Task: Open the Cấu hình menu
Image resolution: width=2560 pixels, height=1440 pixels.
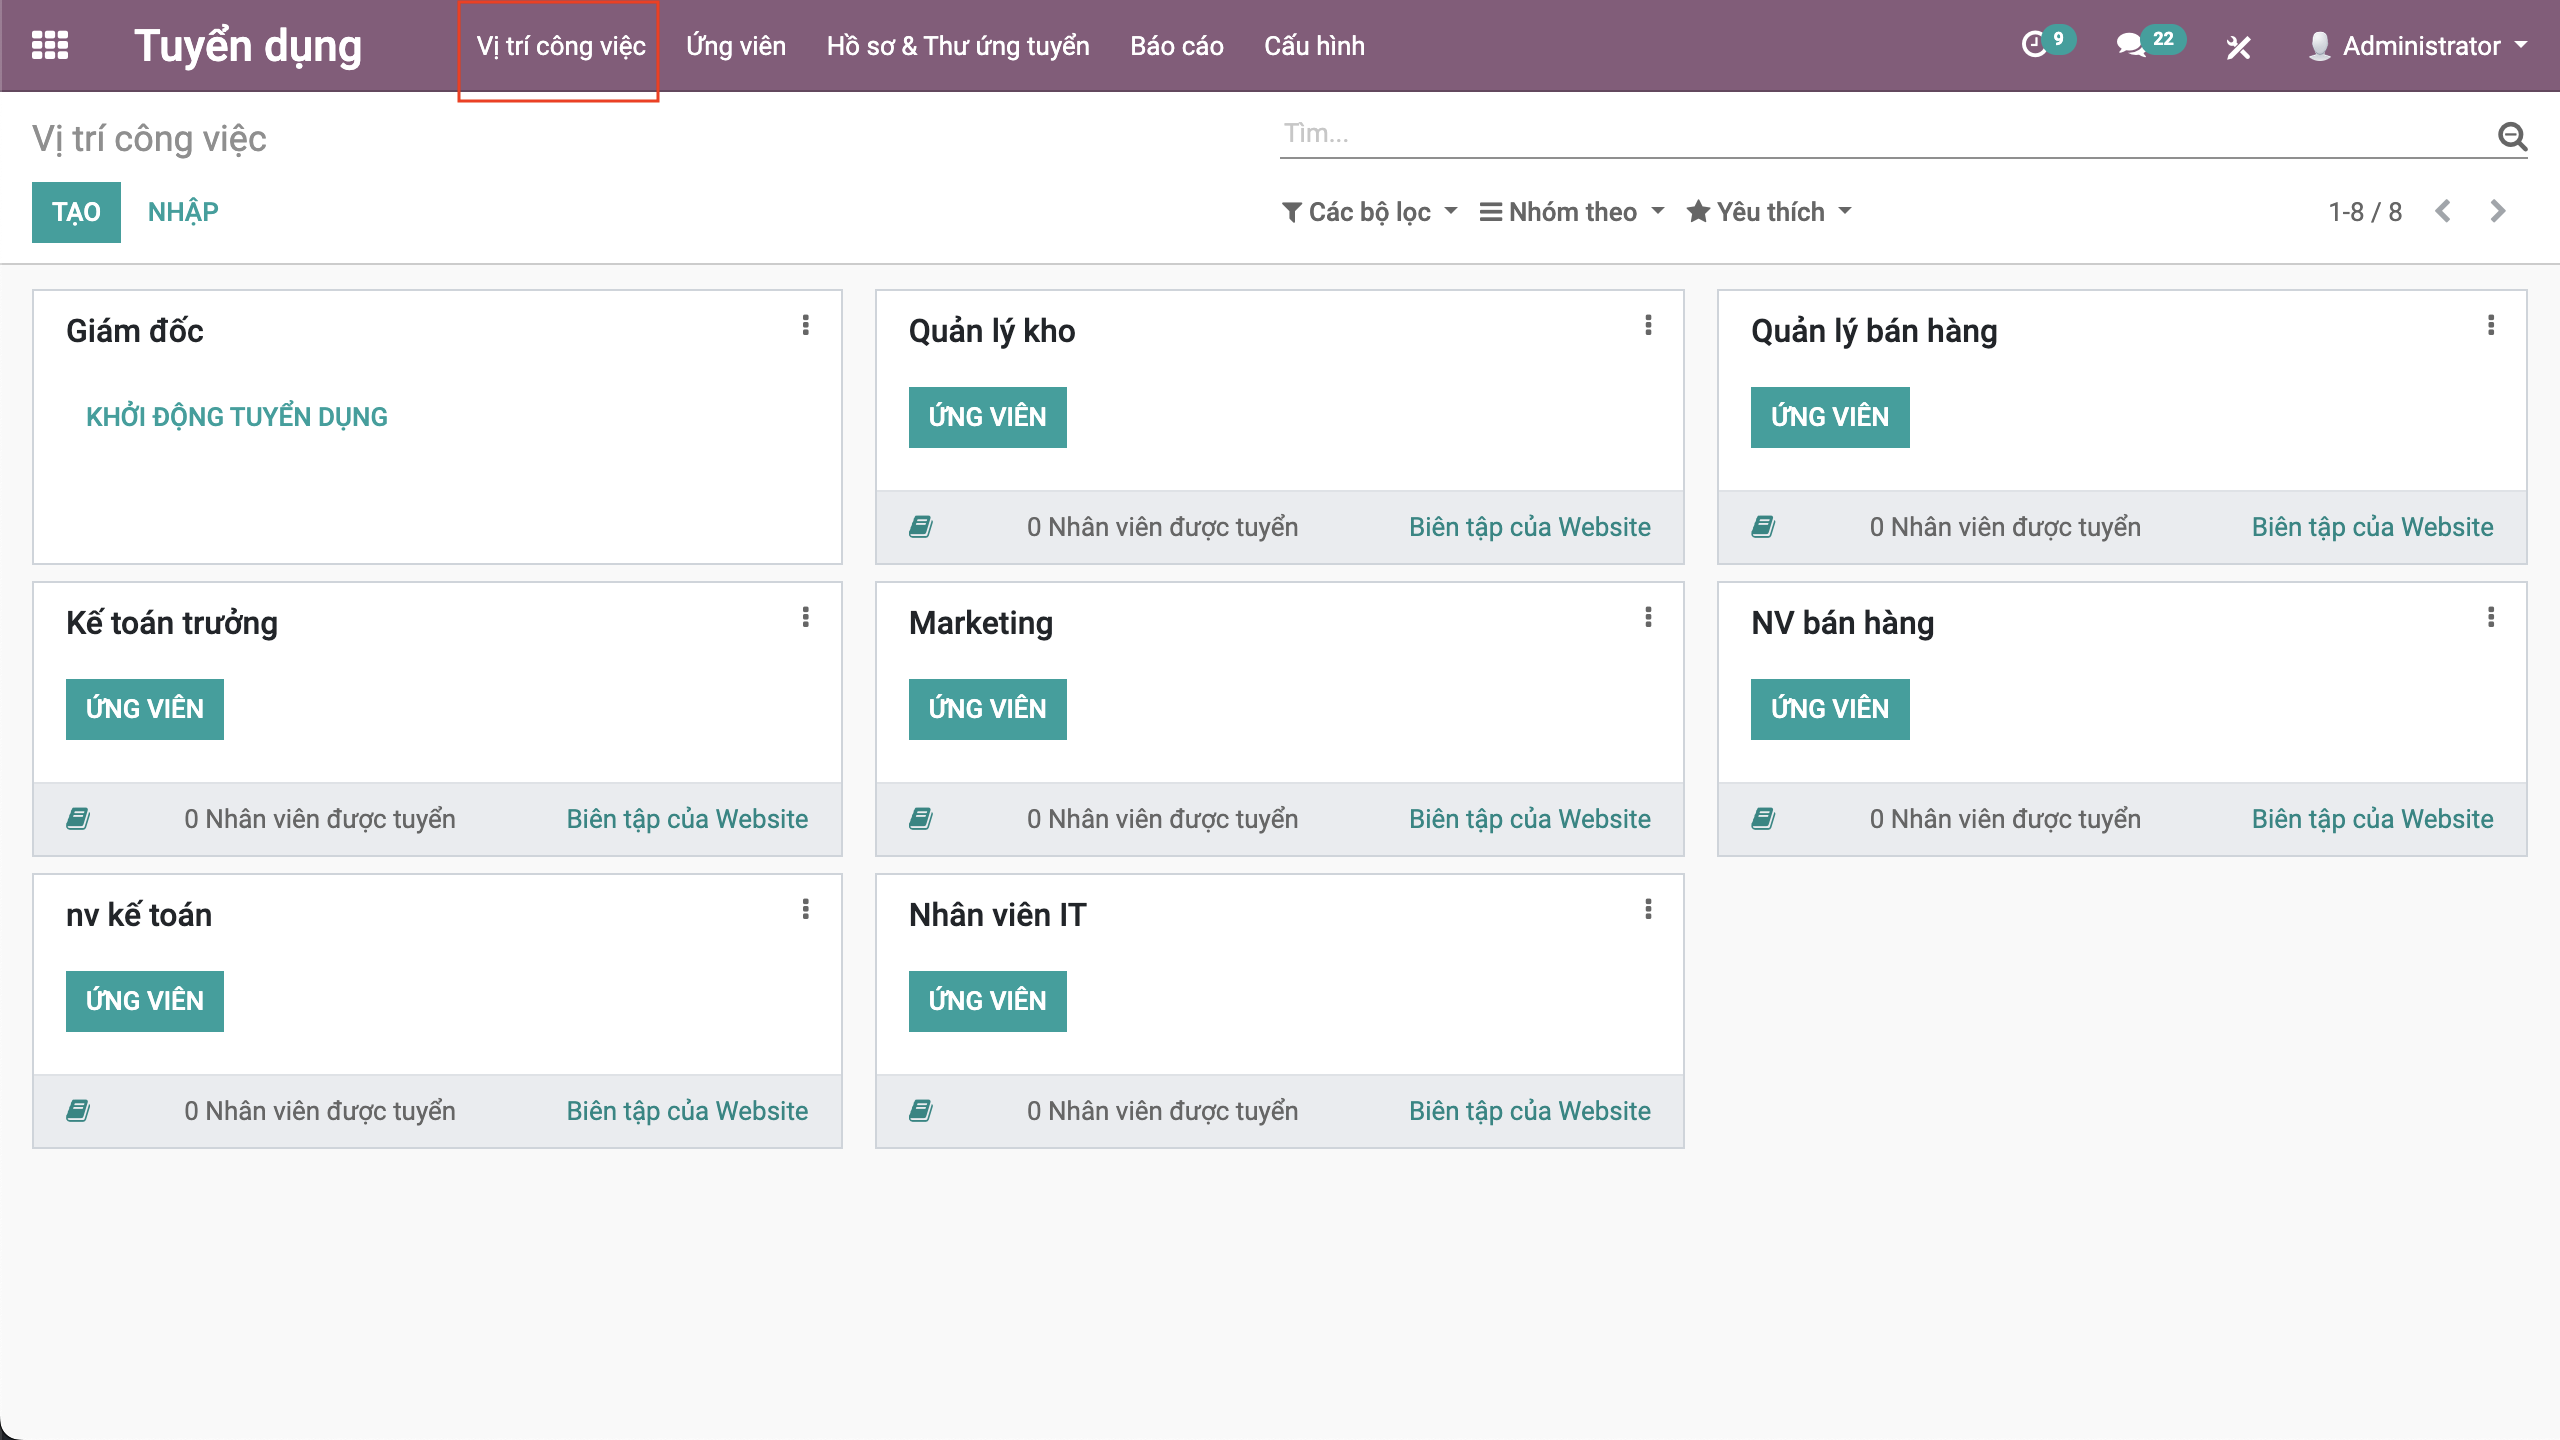Action: [1314, 46]
